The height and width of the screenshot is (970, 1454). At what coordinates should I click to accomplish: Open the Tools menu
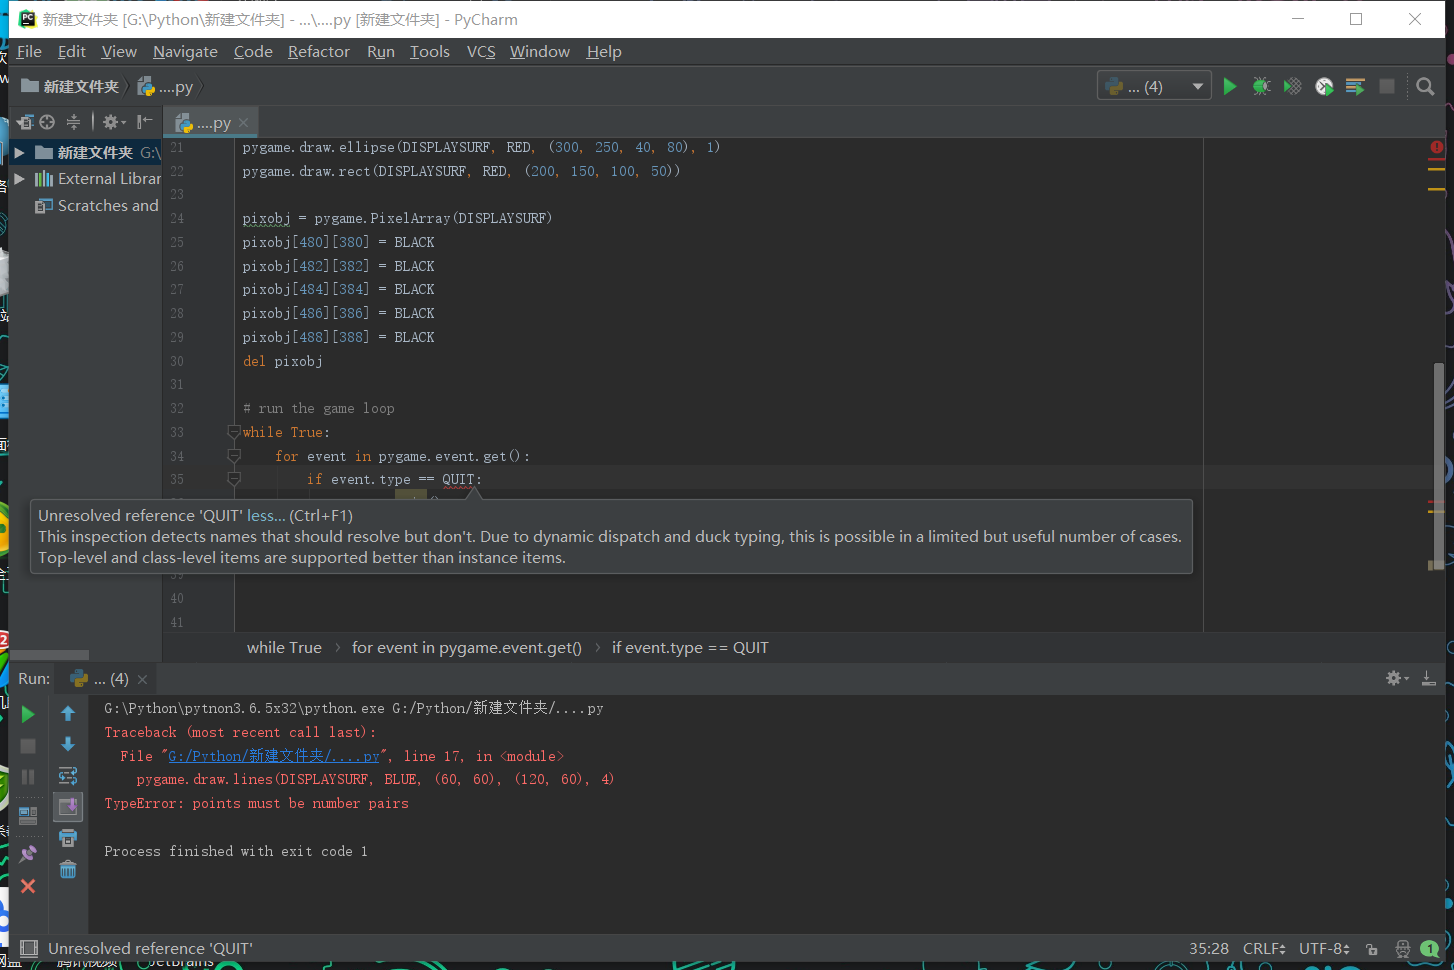click(x=430, y=51)
